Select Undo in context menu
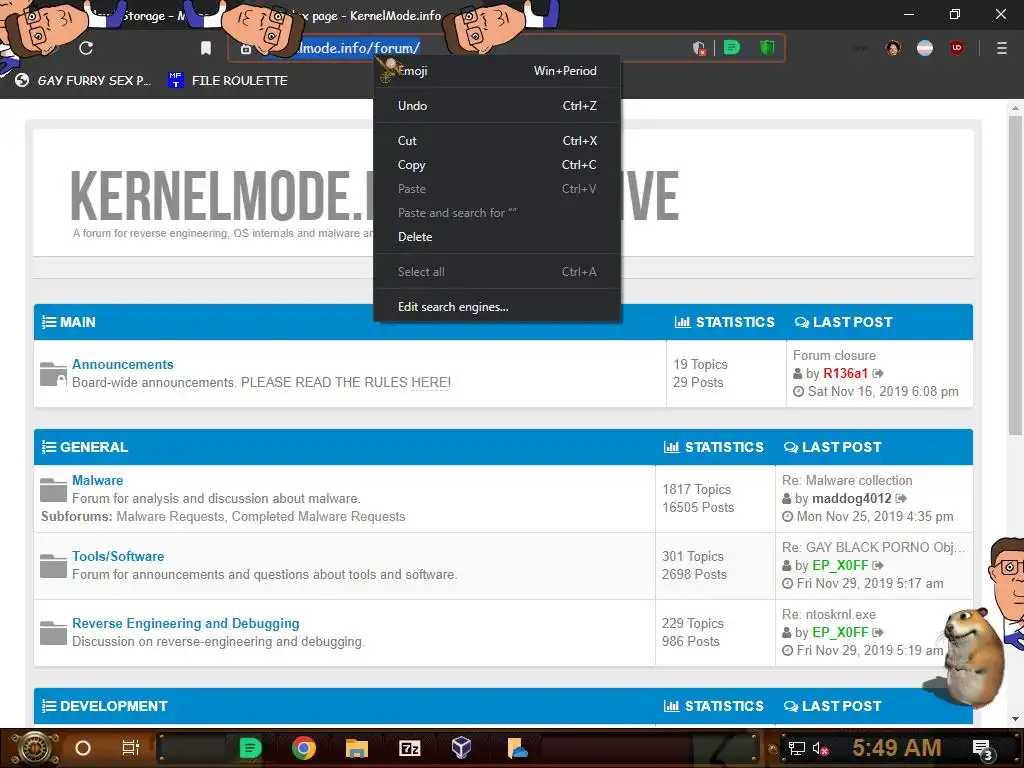This screenshot has height=768, width=1024. click(497, 106)
